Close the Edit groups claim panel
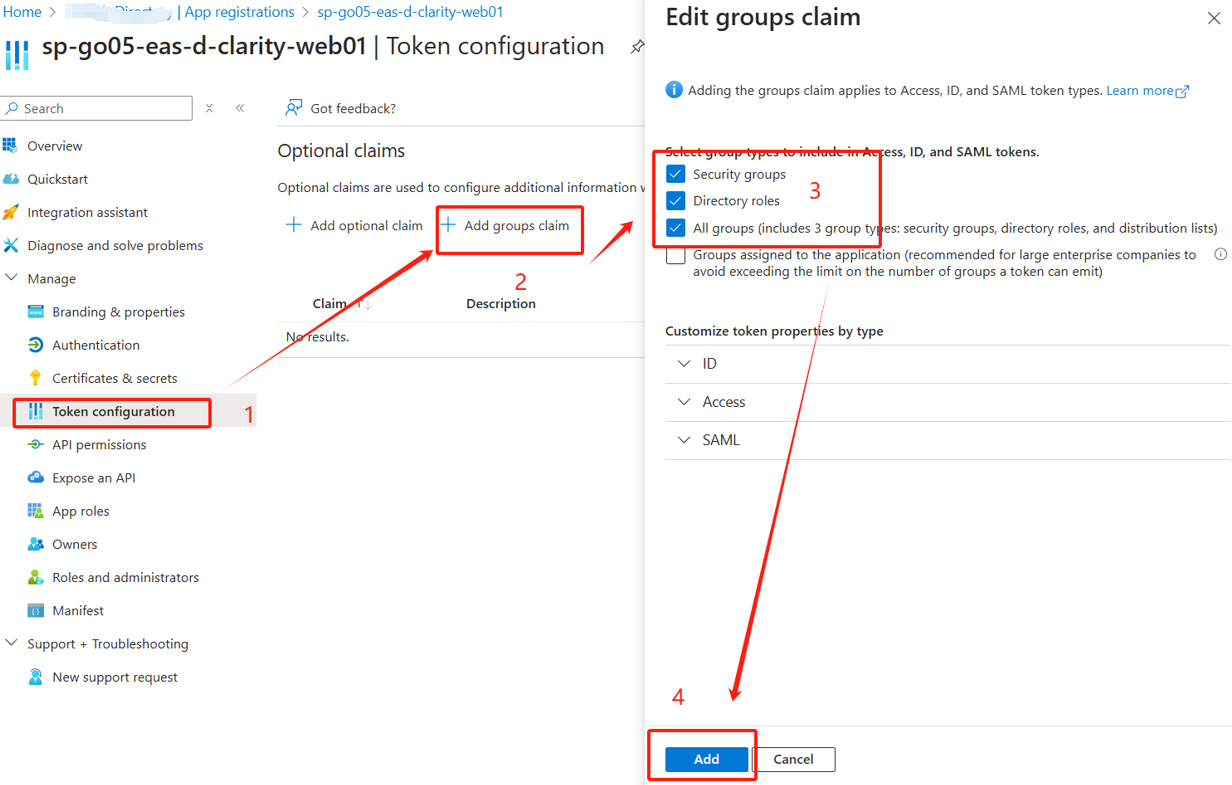The width and height of the screenshot is (1232, 785). [1213, 18]
